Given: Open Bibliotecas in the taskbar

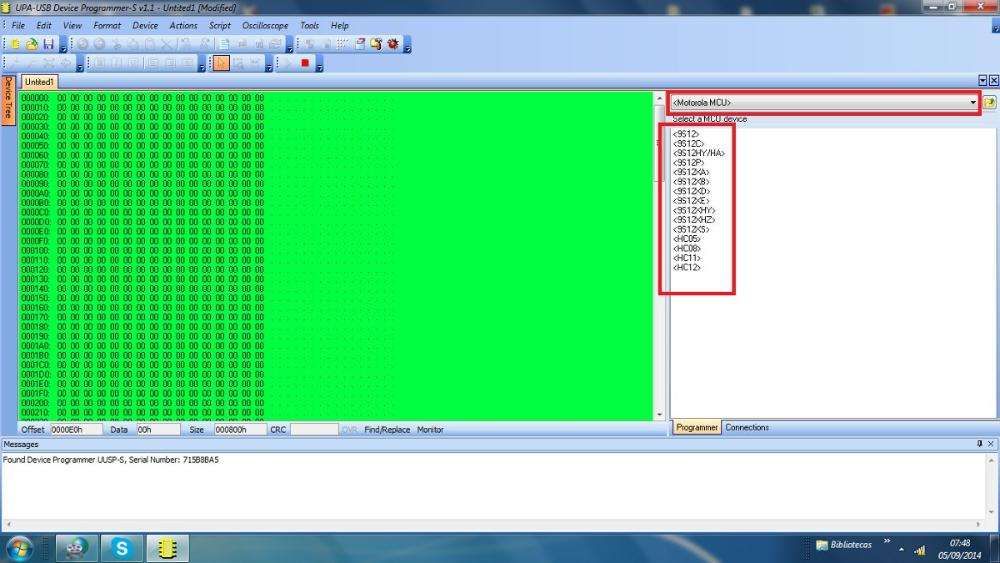Looking at the screenshot, I should tap(844, 545).
